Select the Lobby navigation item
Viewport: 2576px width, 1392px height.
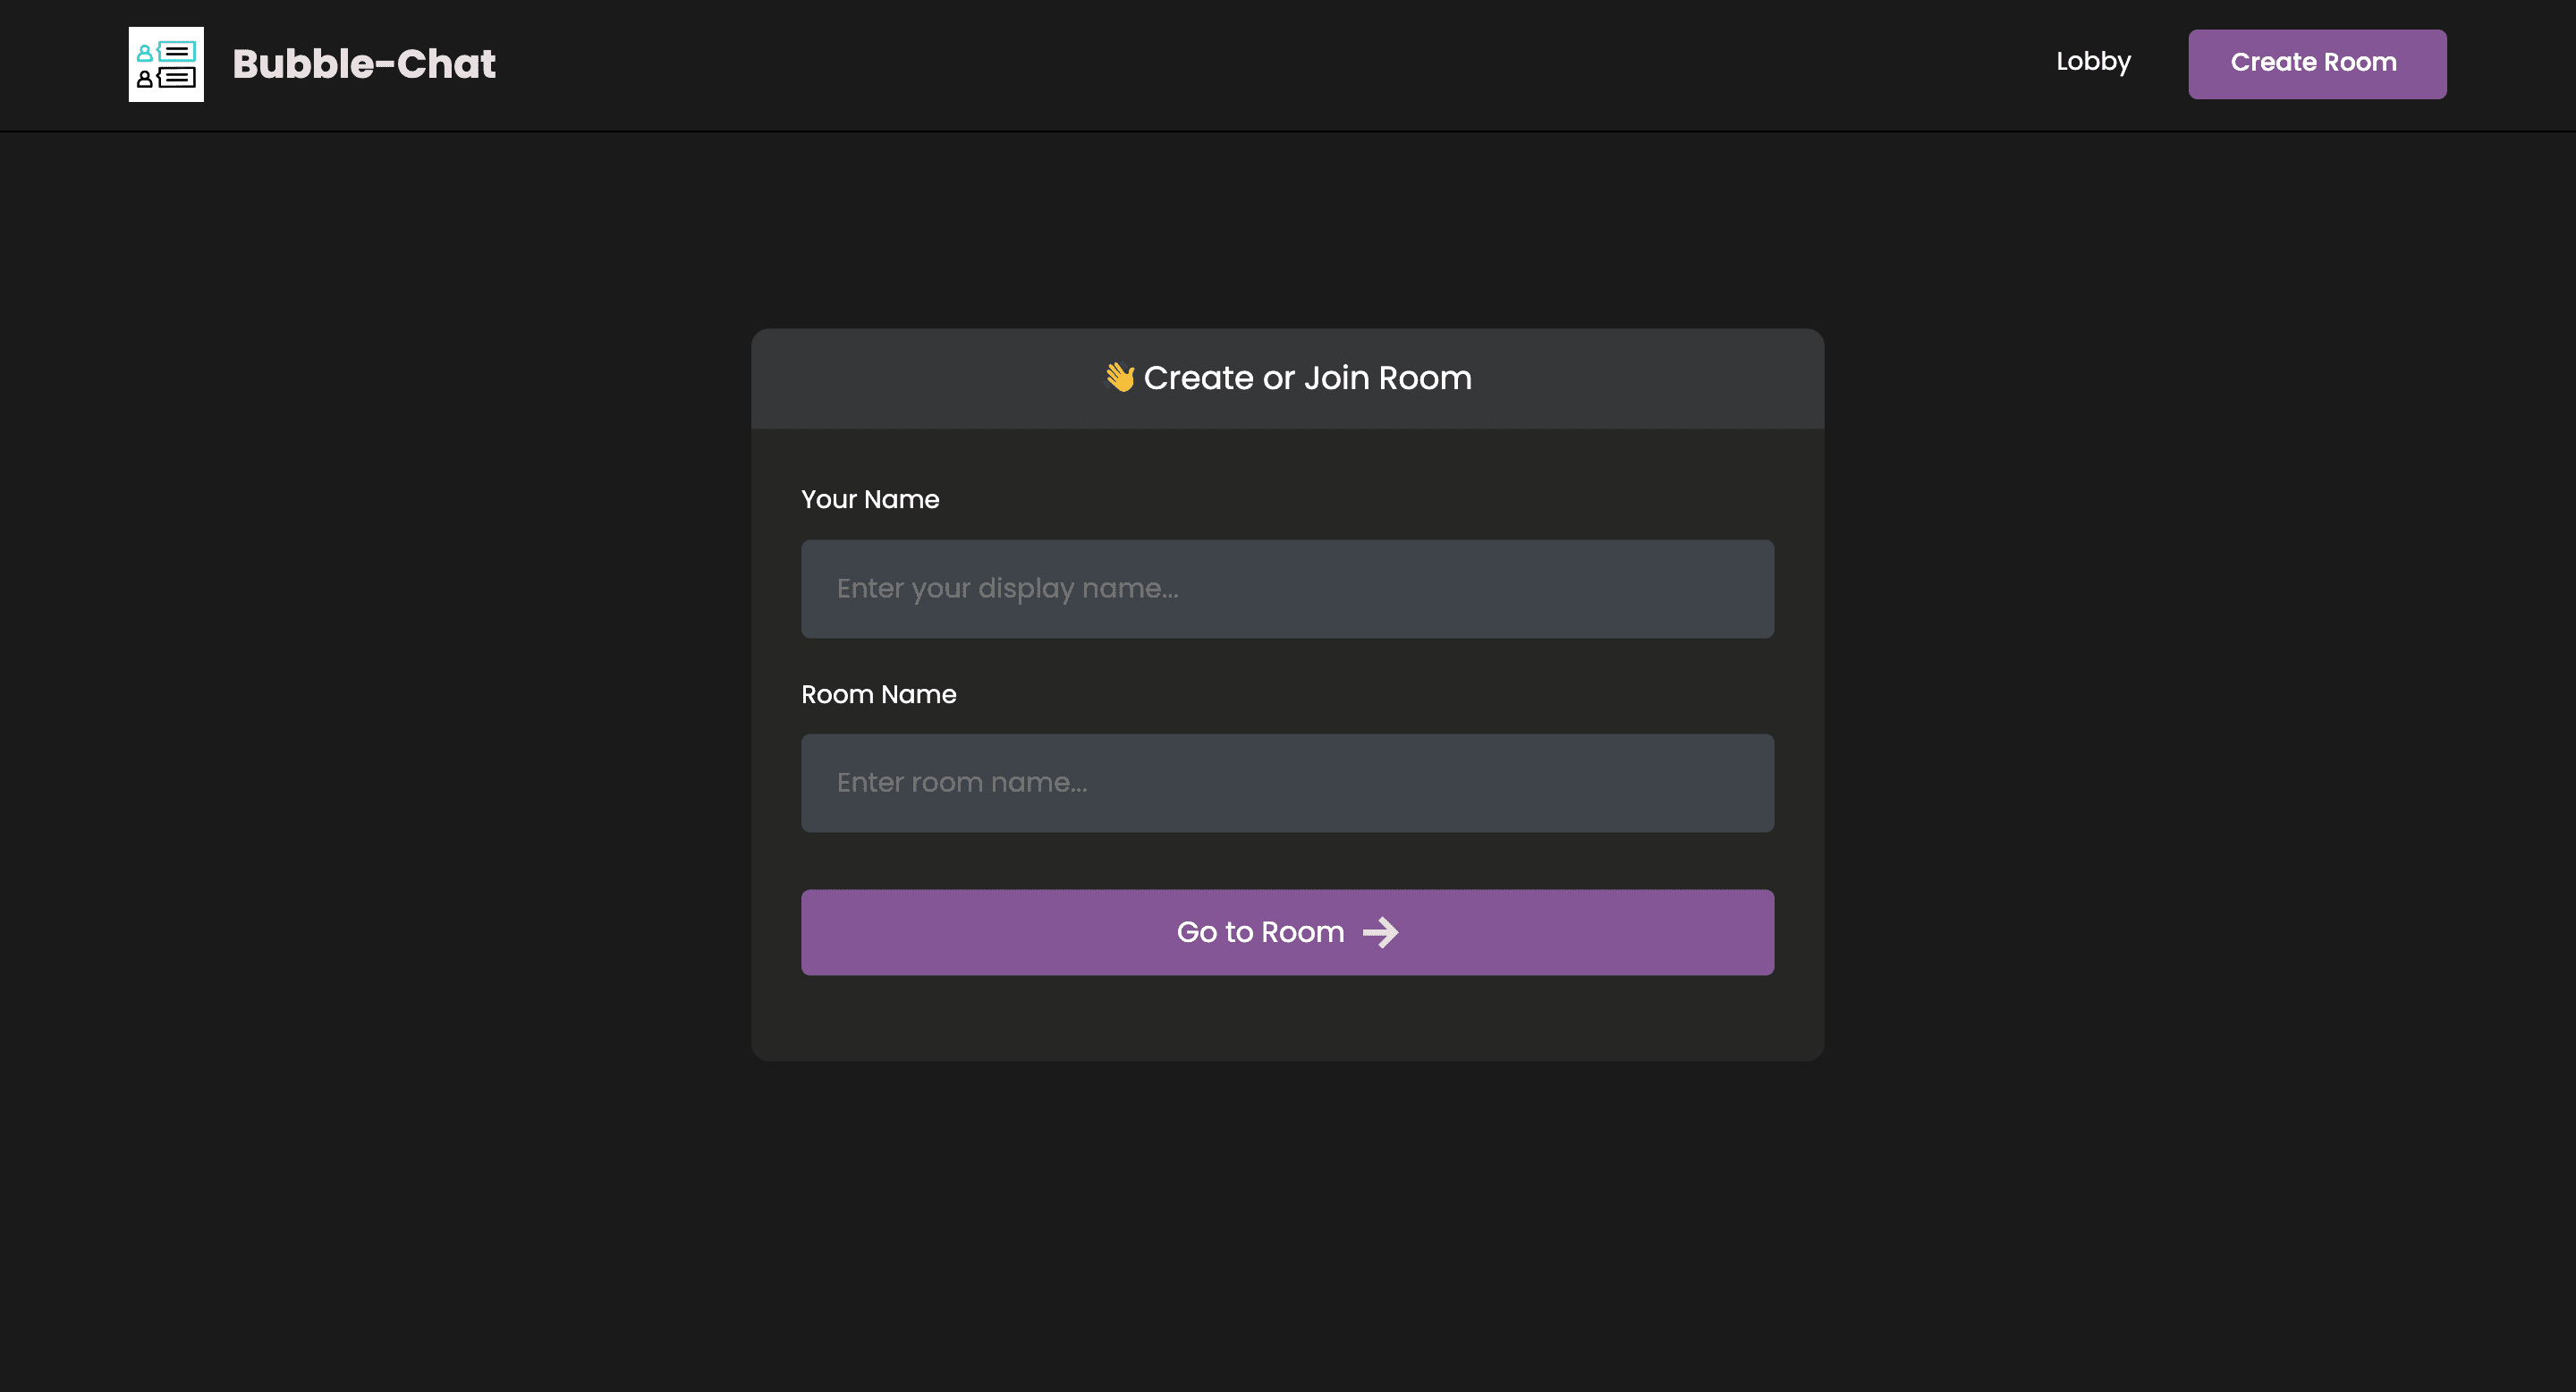coord(2093,62)
